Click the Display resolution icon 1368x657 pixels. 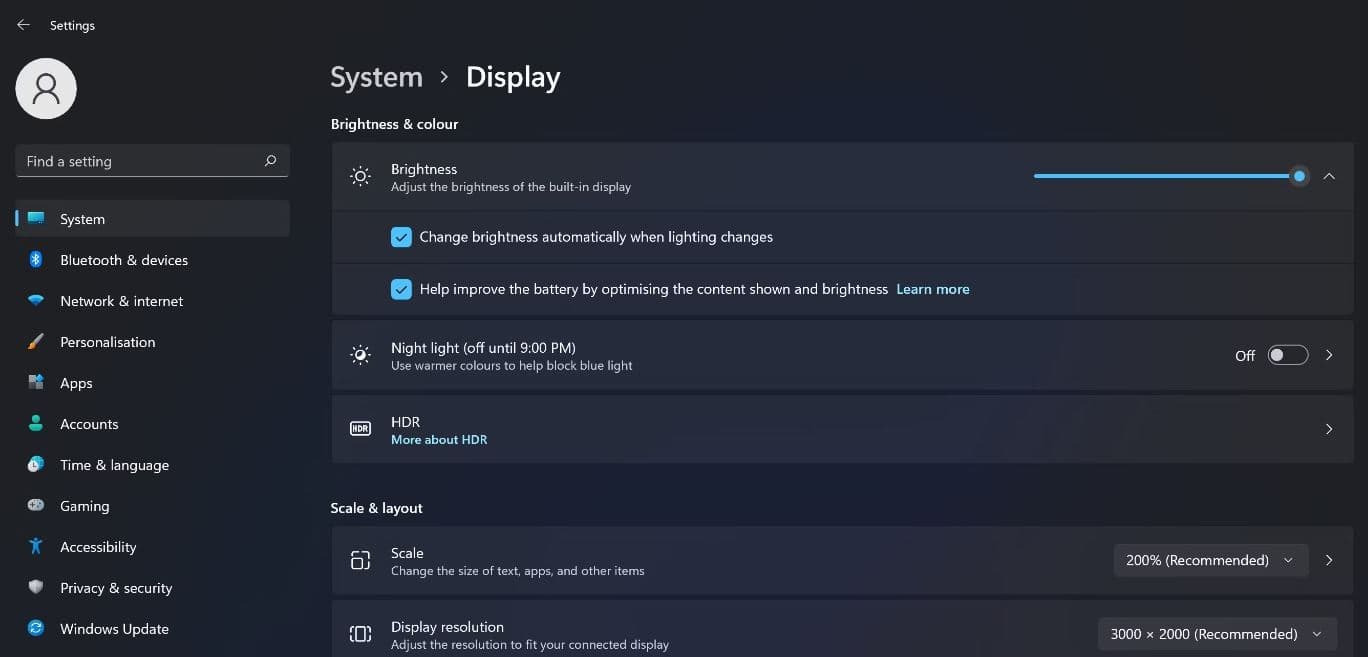pyautogui.click(x=360, y=634)
